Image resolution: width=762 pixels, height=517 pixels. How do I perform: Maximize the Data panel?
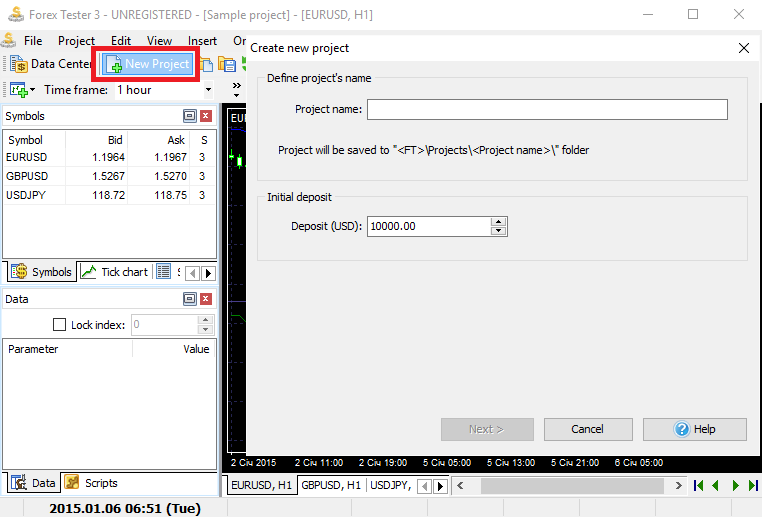pos(190,299)
